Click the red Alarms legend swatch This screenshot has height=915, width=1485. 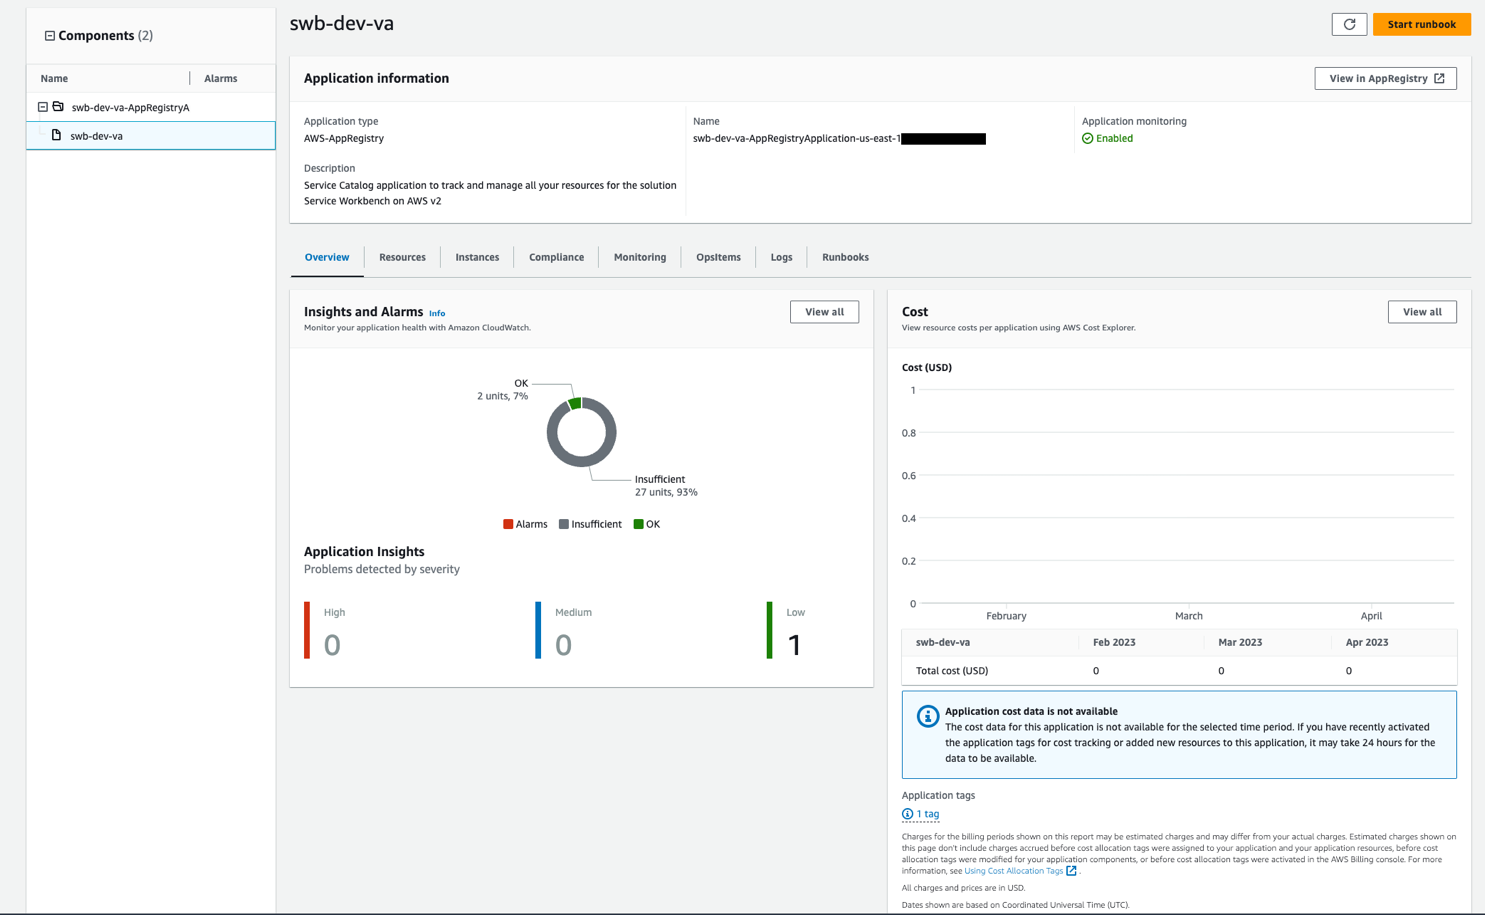[508, 524]
